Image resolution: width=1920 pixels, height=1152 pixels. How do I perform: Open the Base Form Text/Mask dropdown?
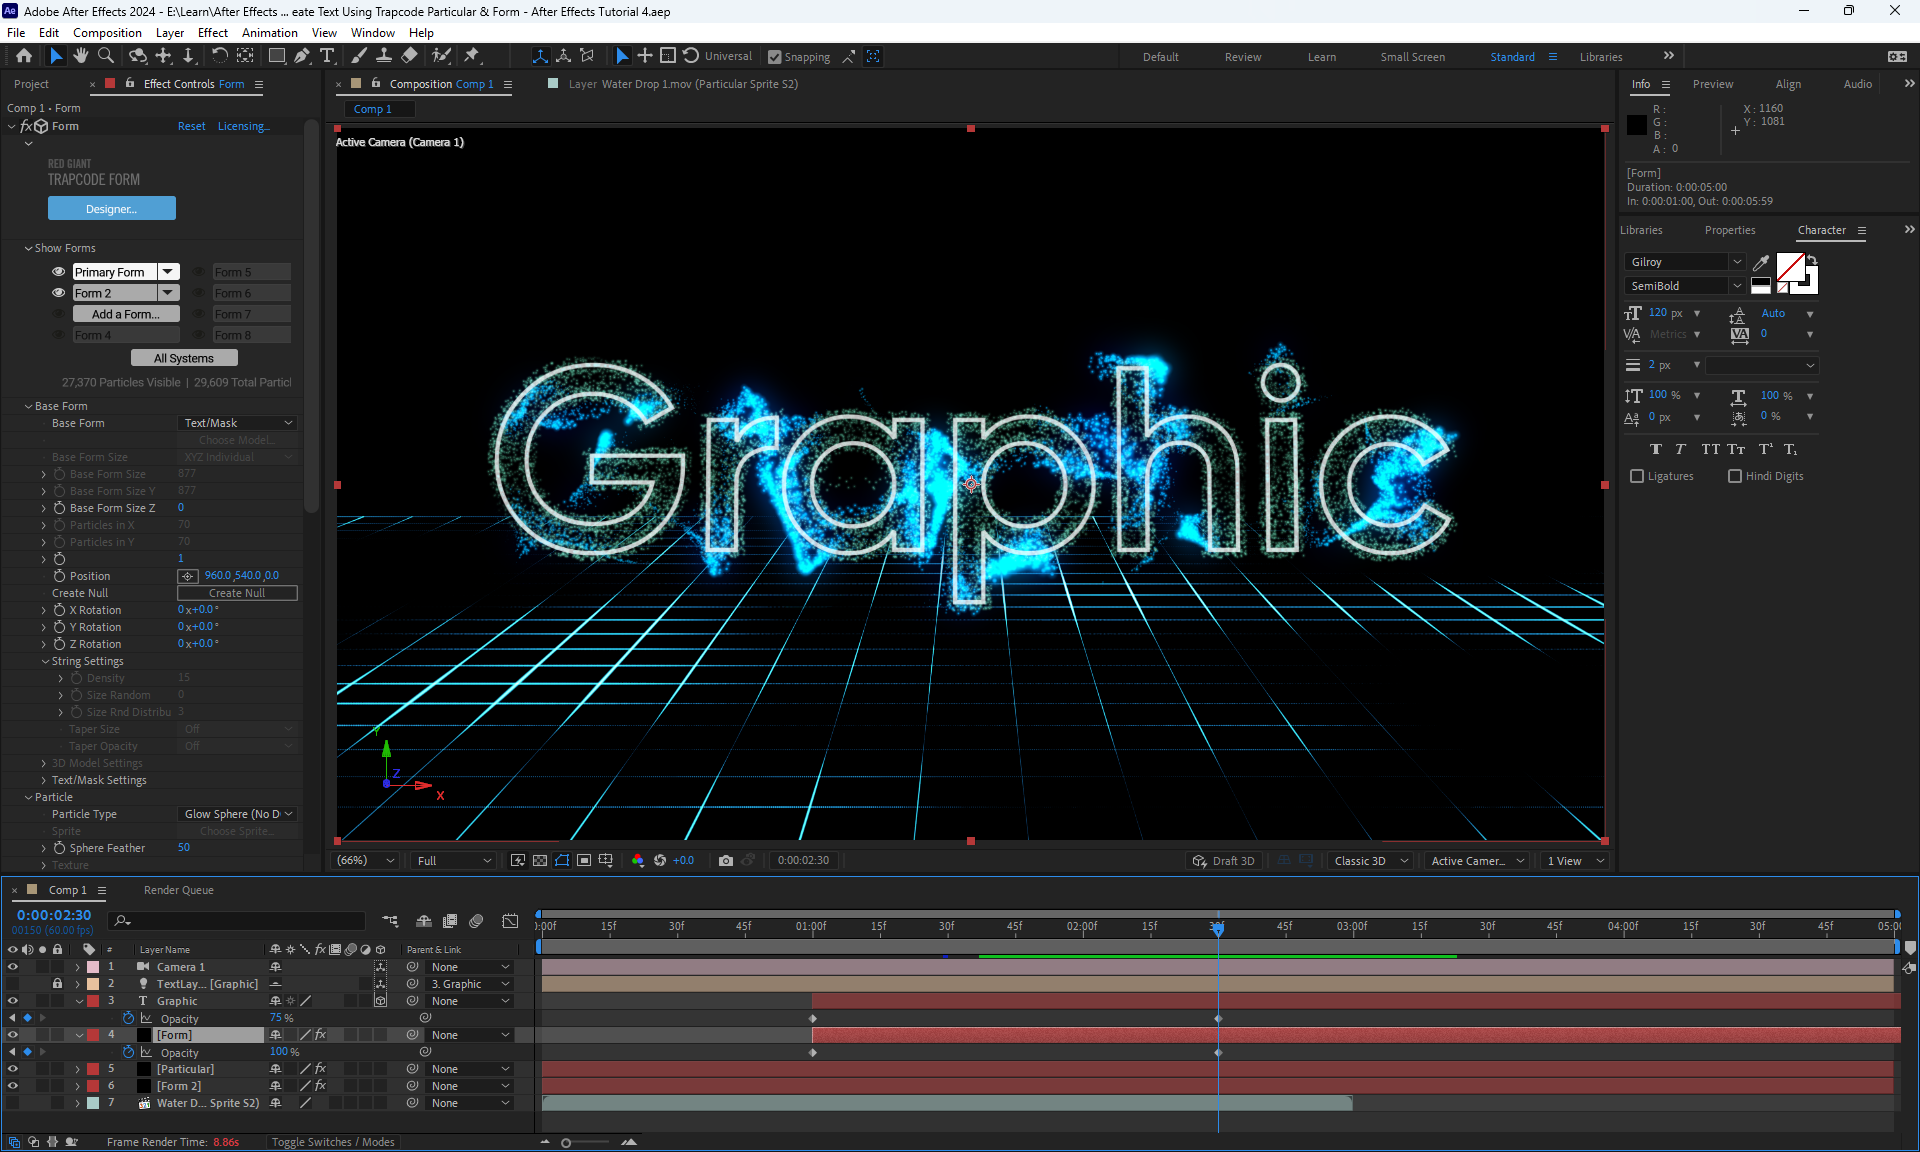238,423
